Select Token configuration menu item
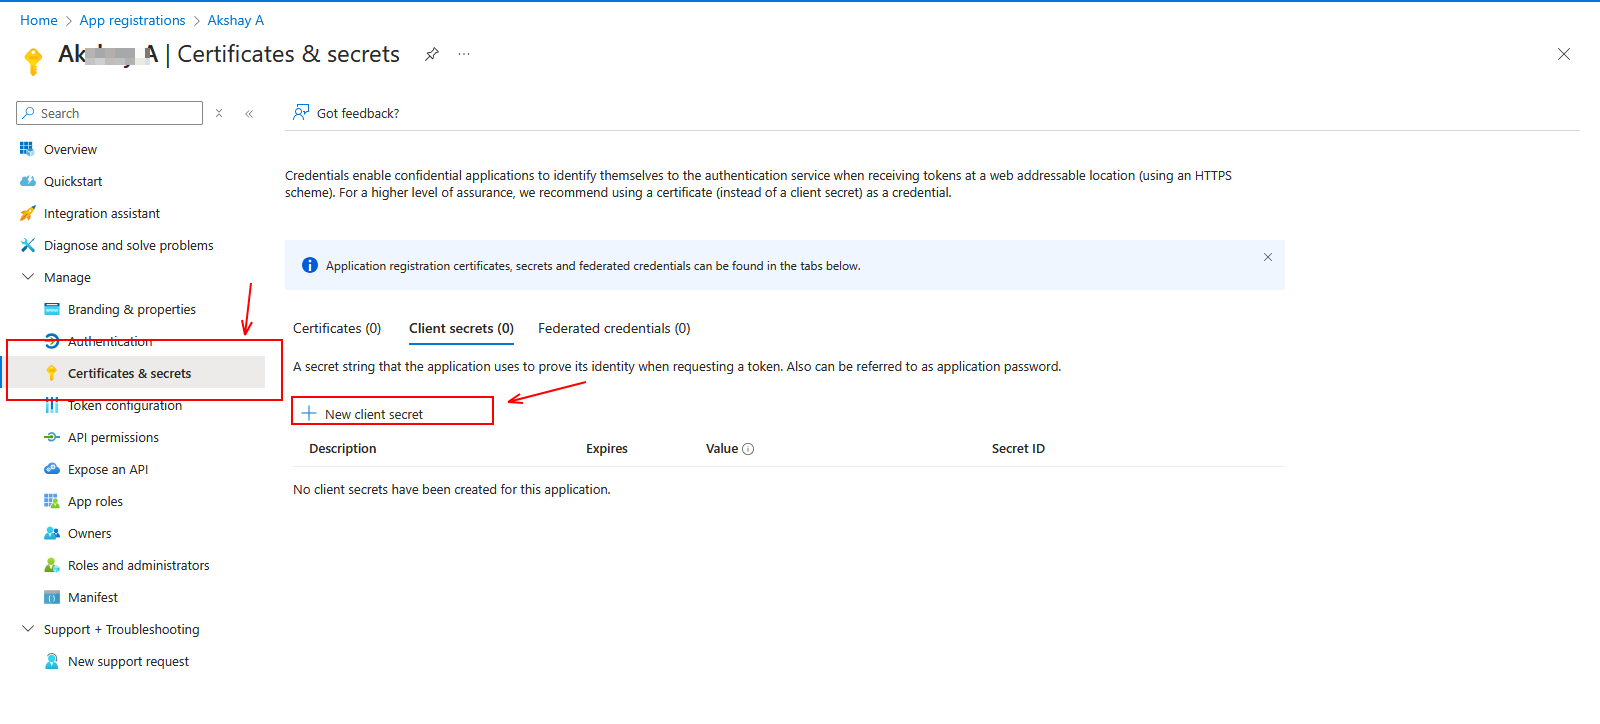Image resolution: width=1600 pixels, height=724 pixels. point(125,405)
